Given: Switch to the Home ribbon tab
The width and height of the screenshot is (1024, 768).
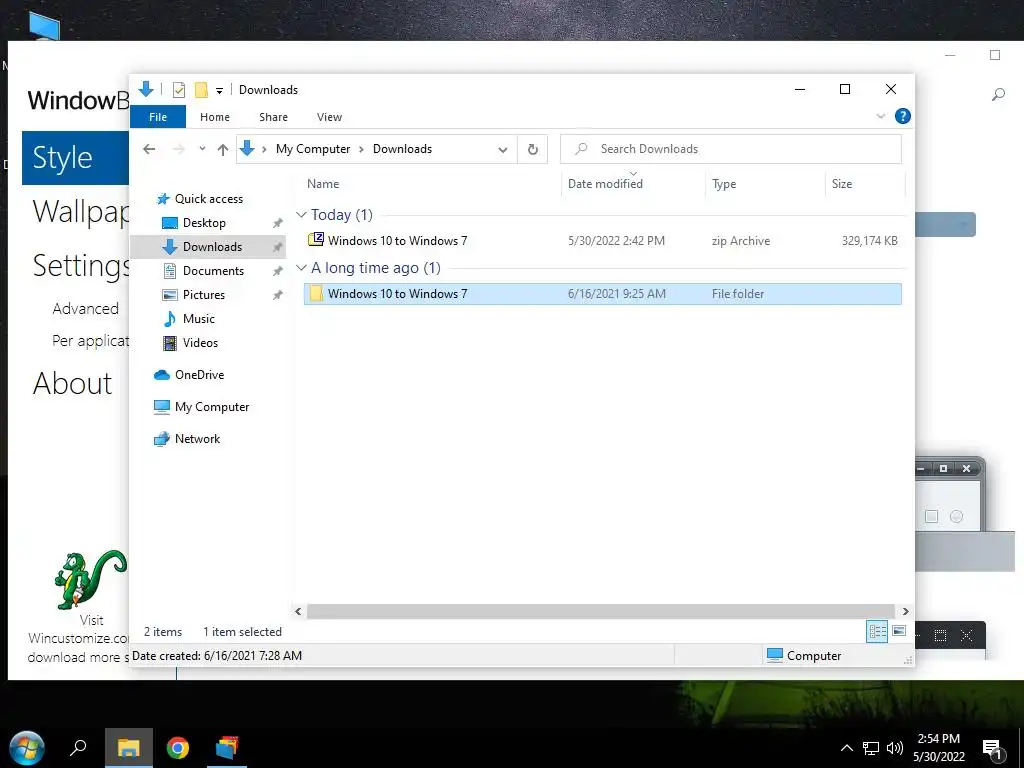Looking at the screenshot, I should [x=215, y=117].
